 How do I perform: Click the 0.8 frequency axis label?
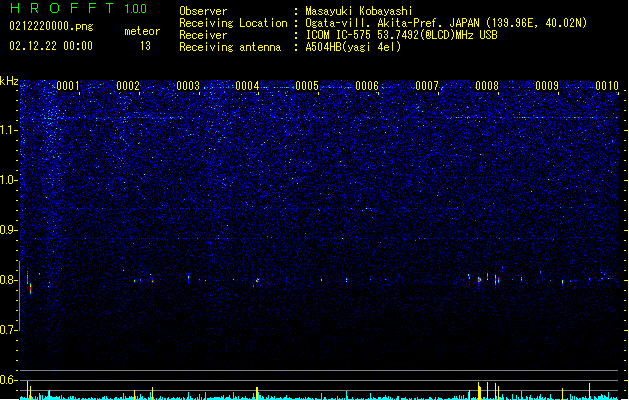[8, 280]
